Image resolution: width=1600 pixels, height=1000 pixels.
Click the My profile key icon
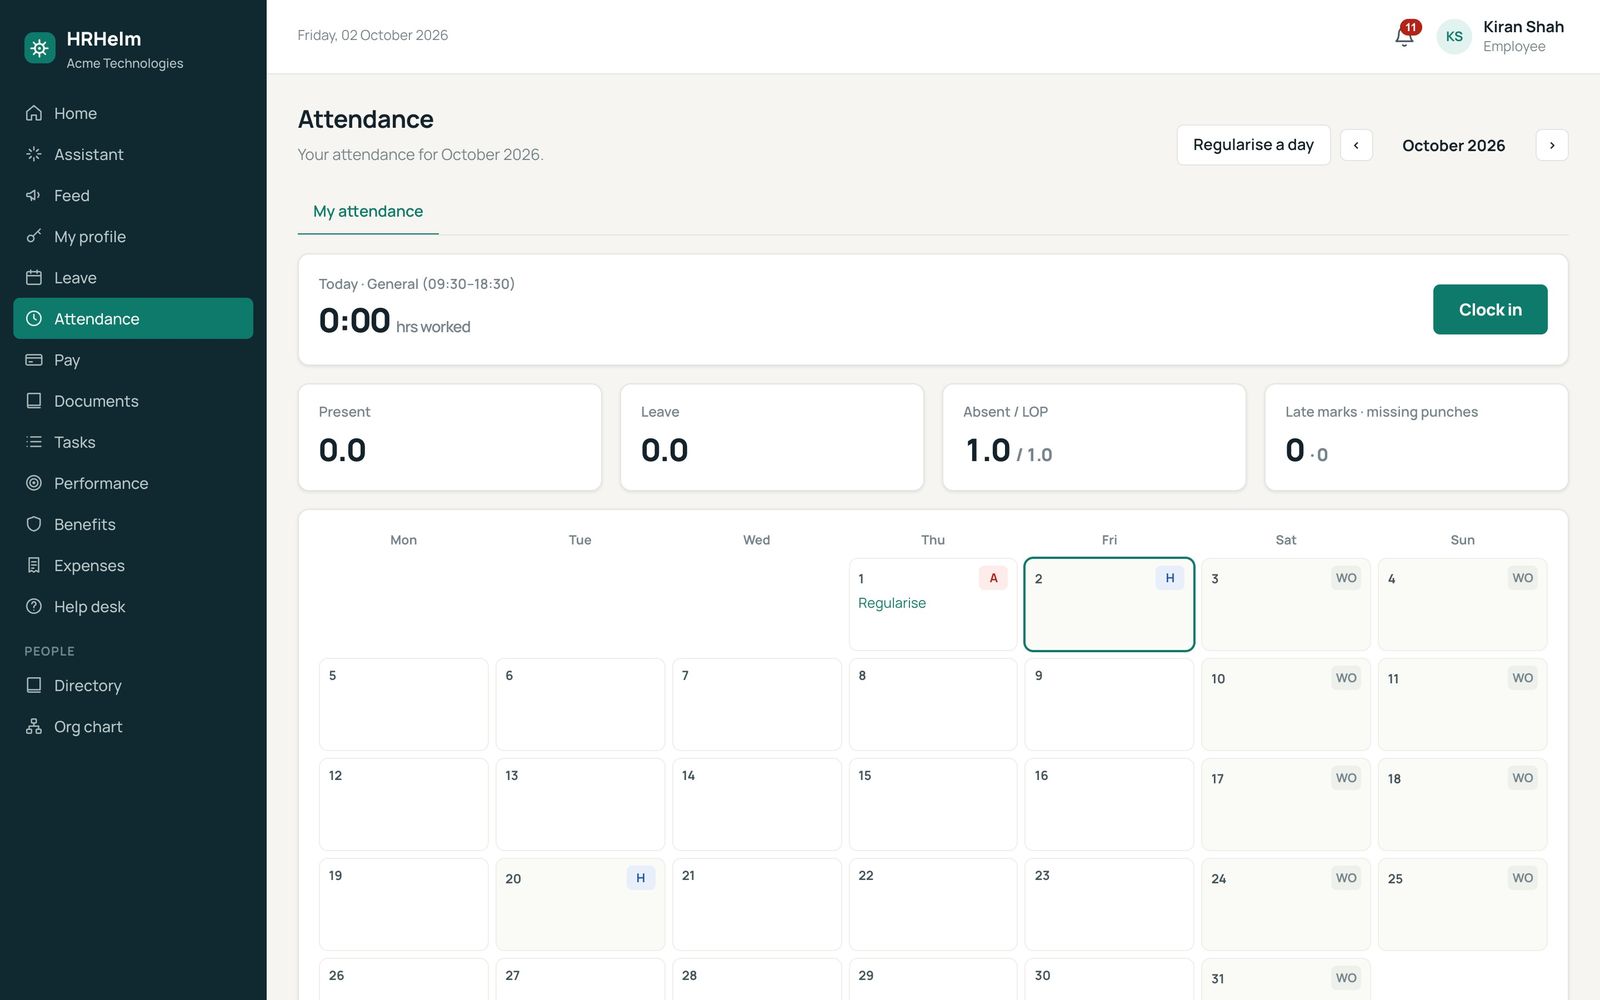[x=34, y=236]
